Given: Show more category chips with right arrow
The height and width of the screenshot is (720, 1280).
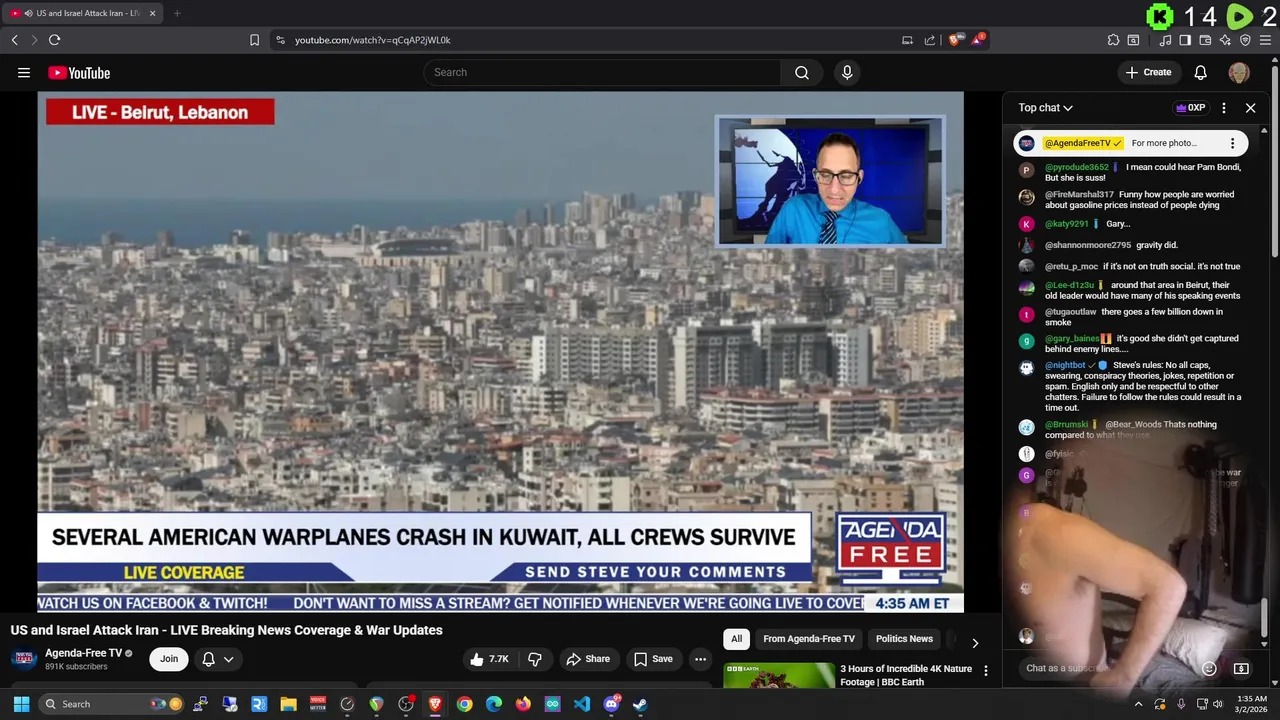Looking at the screenshot, I should [x=975, y=643].
